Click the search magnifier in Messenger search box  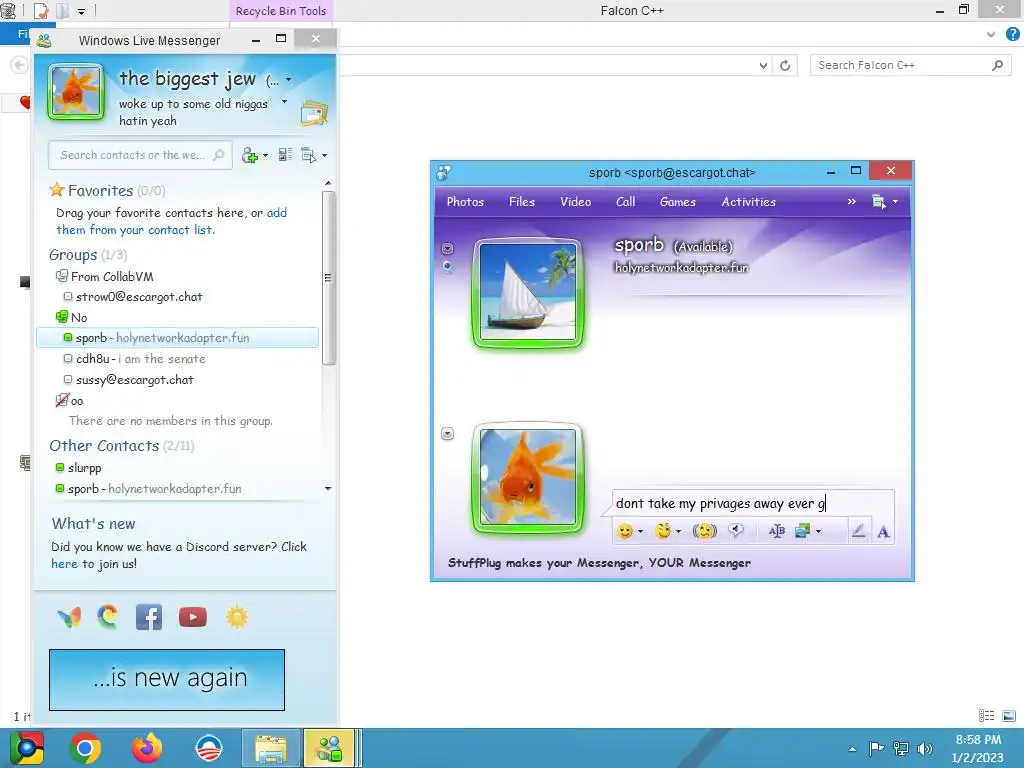[x=219, y=155]
